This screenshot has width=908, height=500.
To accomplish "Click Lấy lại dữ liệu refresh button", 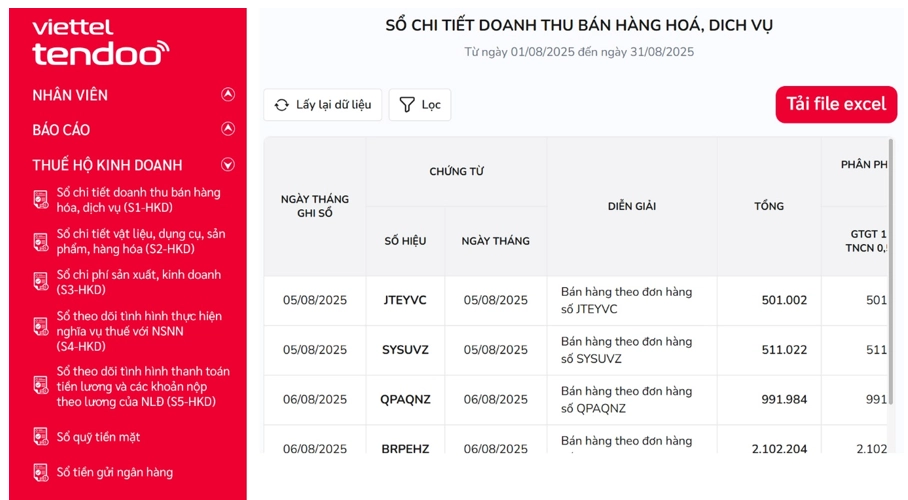I will click(322, 105).
